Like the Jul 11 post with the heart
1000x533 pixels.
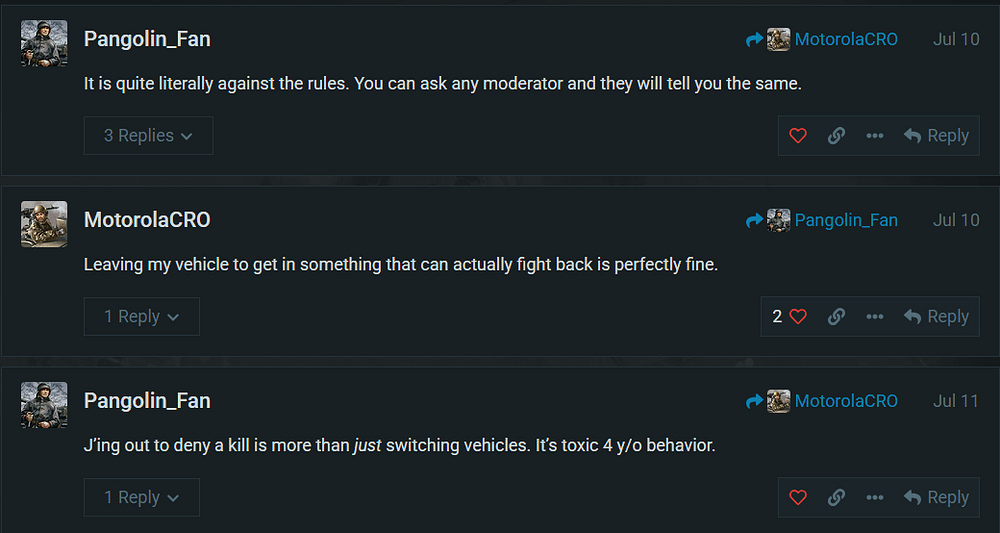(x=798, y=497)
